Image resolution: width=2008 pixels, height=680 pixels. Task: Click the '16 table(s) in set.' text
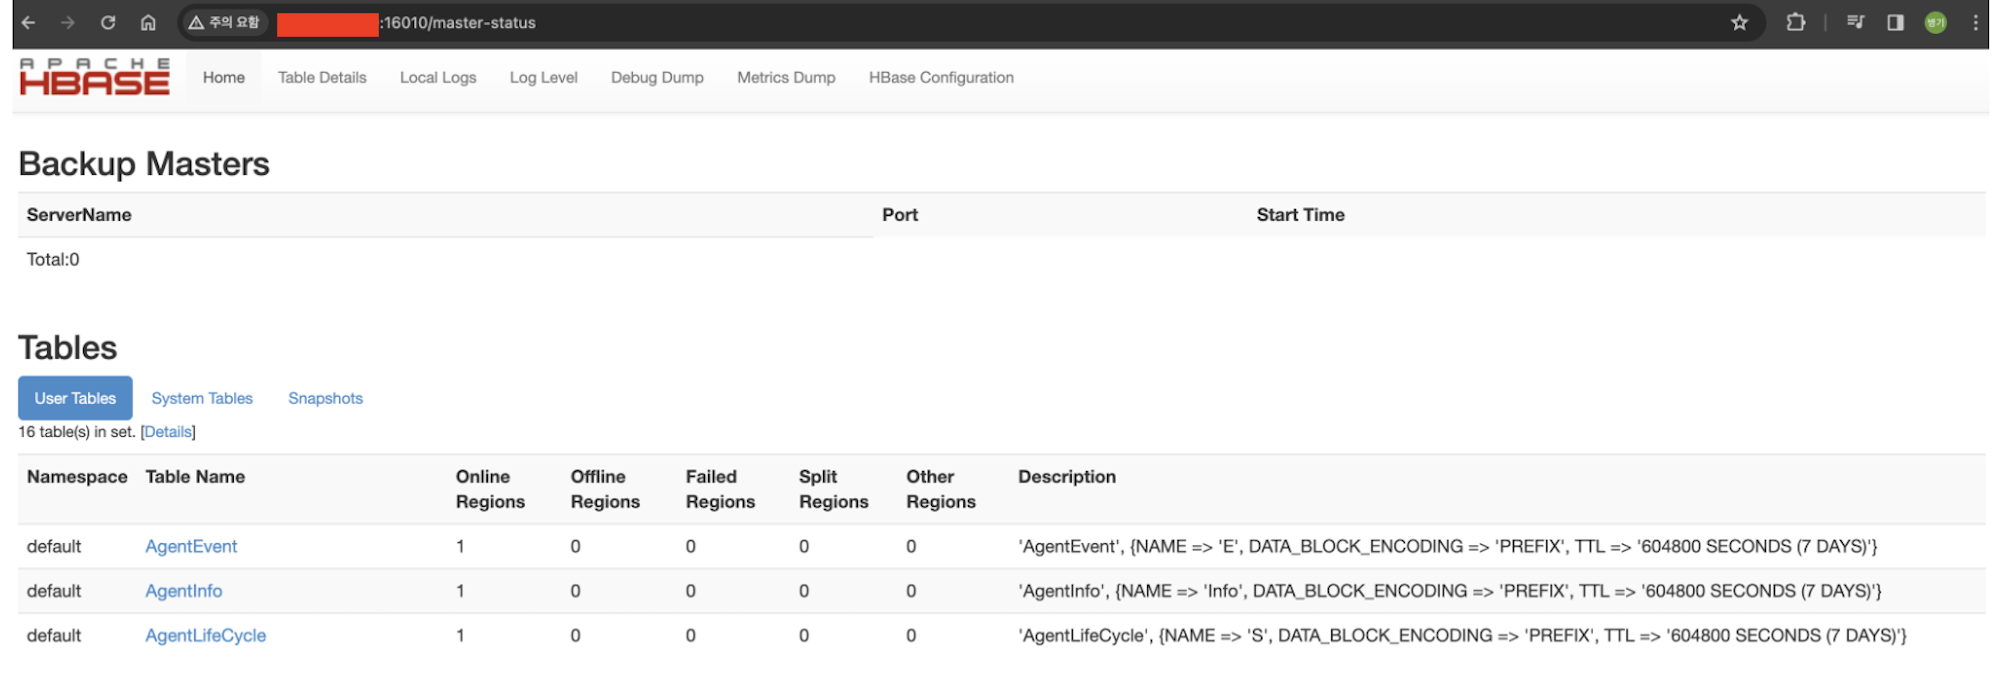tap(77, 432)
